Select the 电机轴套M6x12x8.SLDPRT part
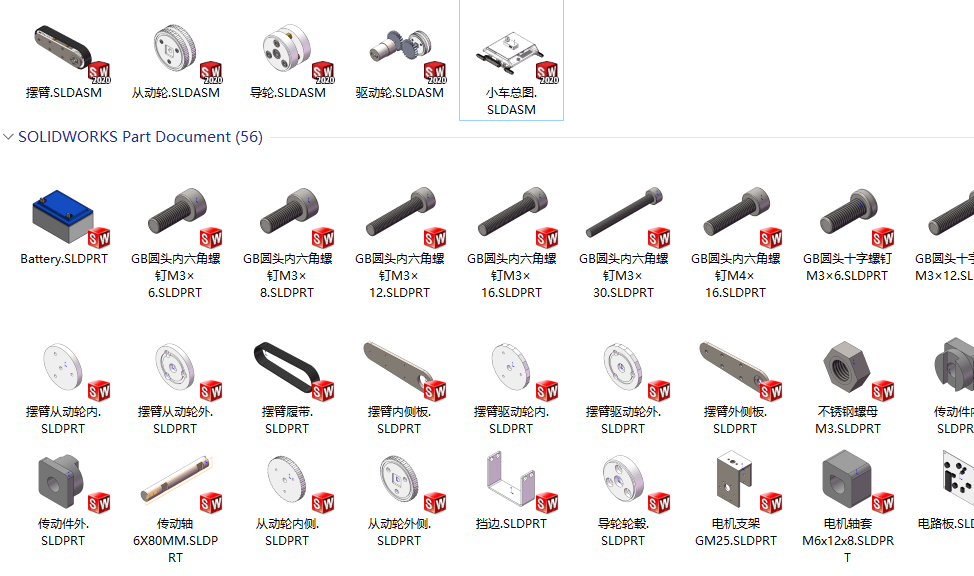The height and width of the screenshot is (576, 974). 847,482
